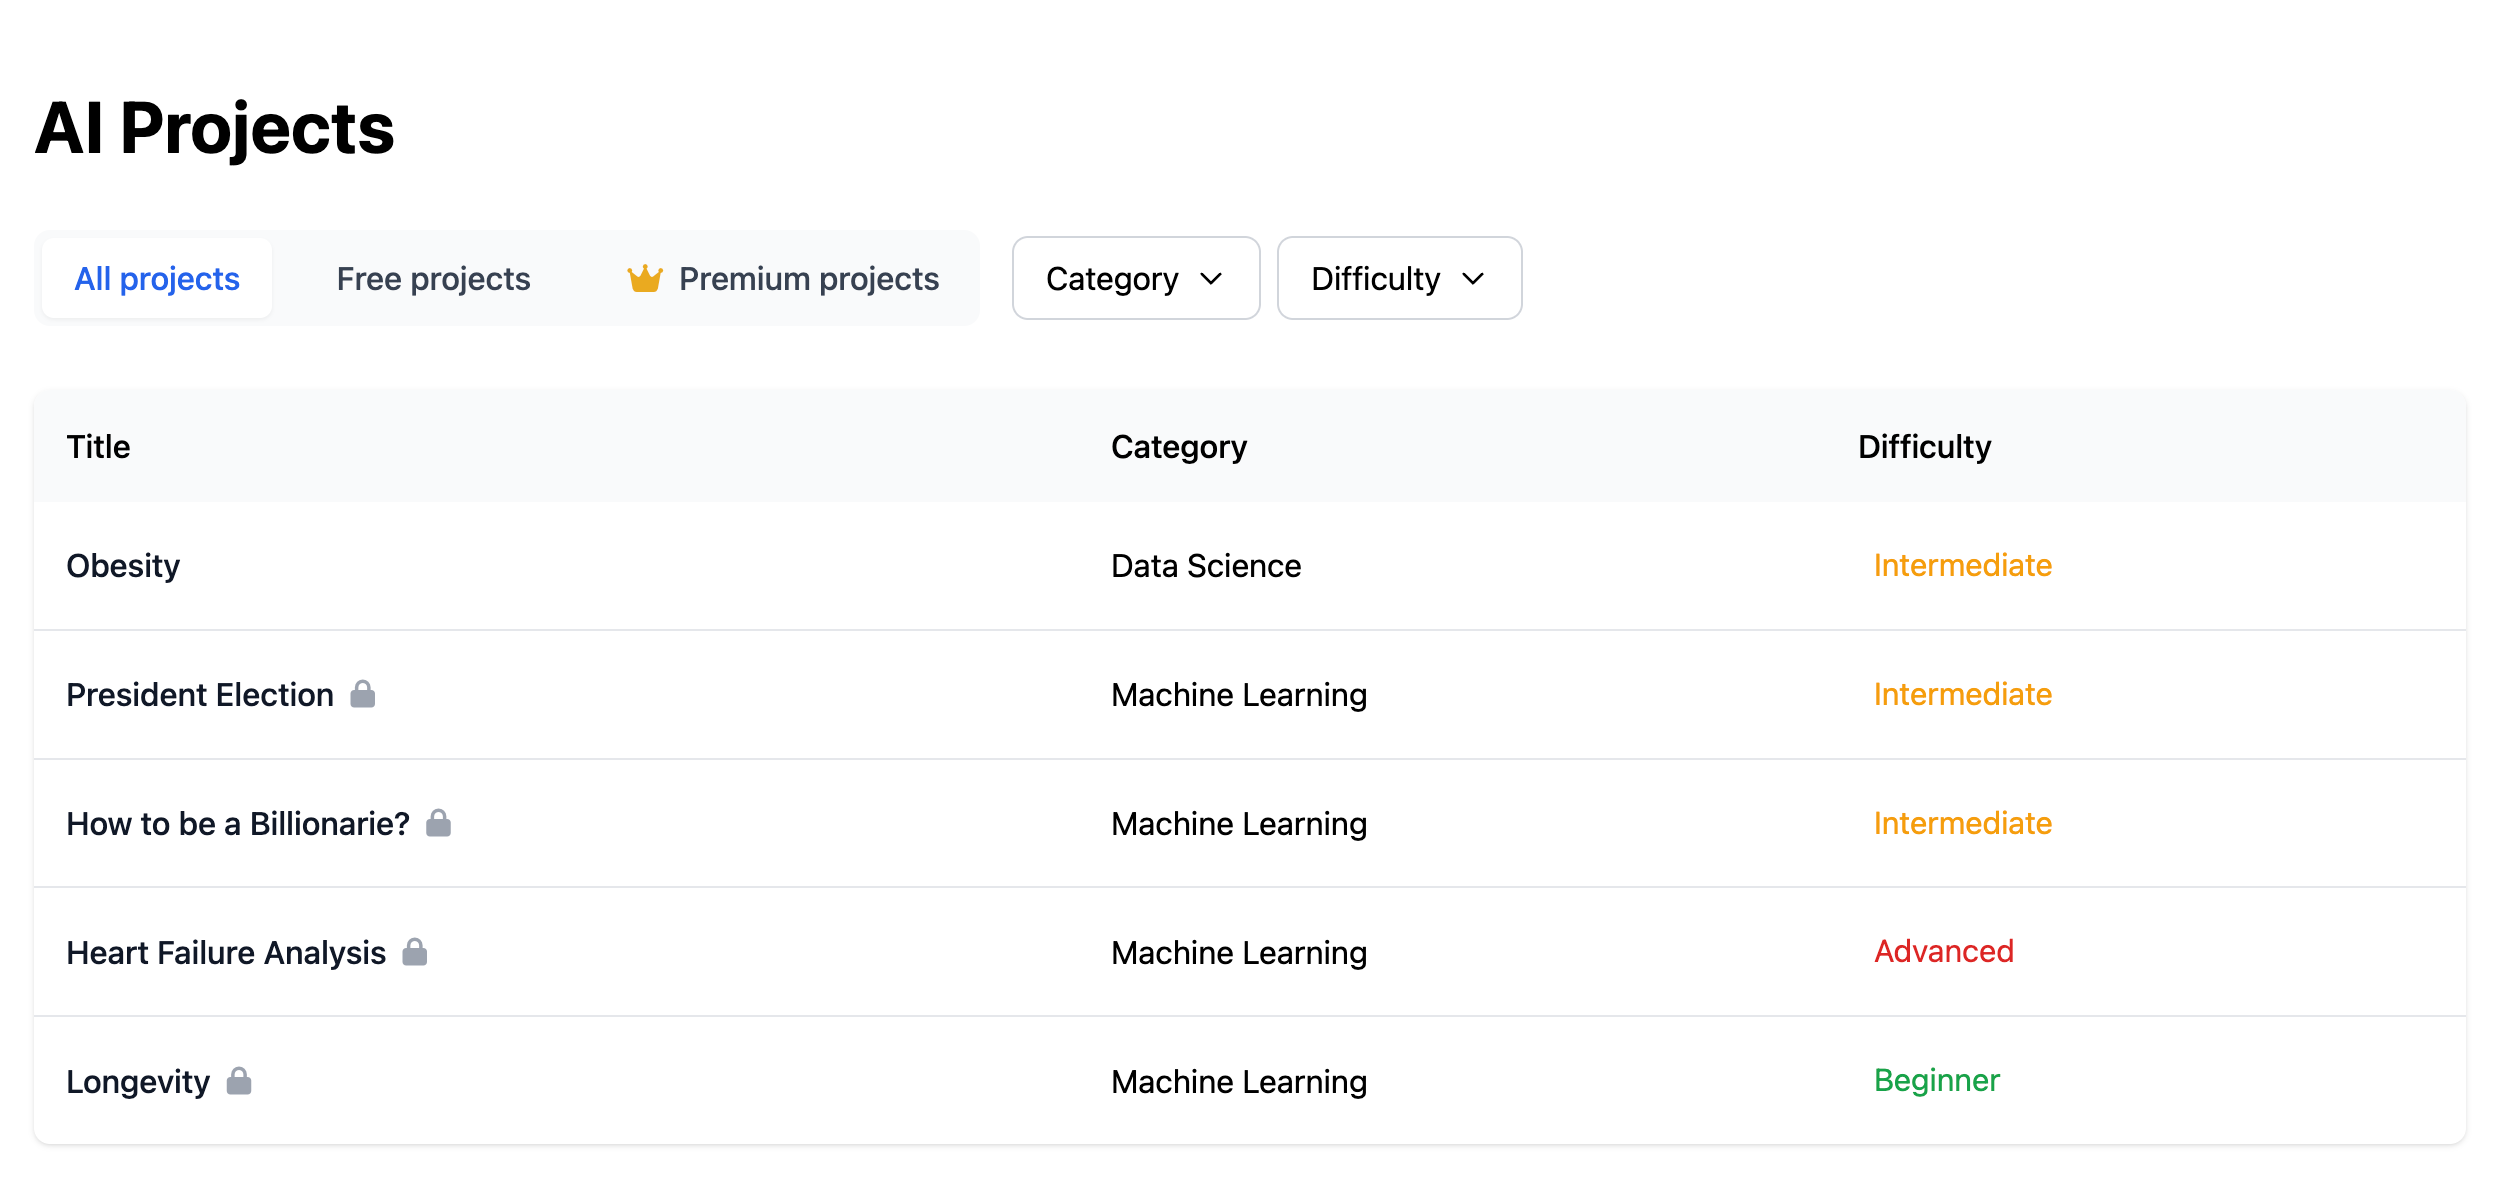
Task: Open the Longevity project title
Action: click(x=138, y=1082)
